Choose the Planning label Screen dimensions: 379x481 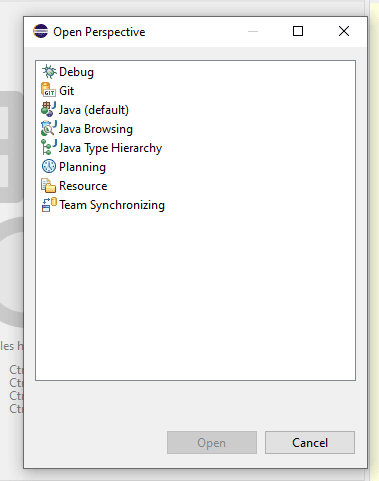82,167
